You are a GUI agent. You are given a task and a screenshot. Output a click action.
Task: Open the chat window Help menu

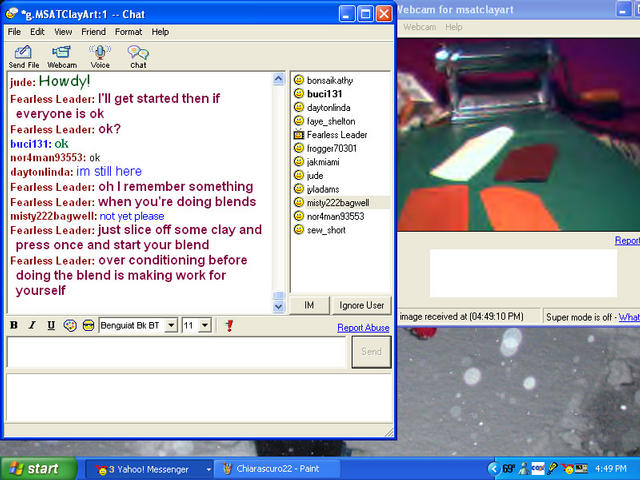(160, 32)
